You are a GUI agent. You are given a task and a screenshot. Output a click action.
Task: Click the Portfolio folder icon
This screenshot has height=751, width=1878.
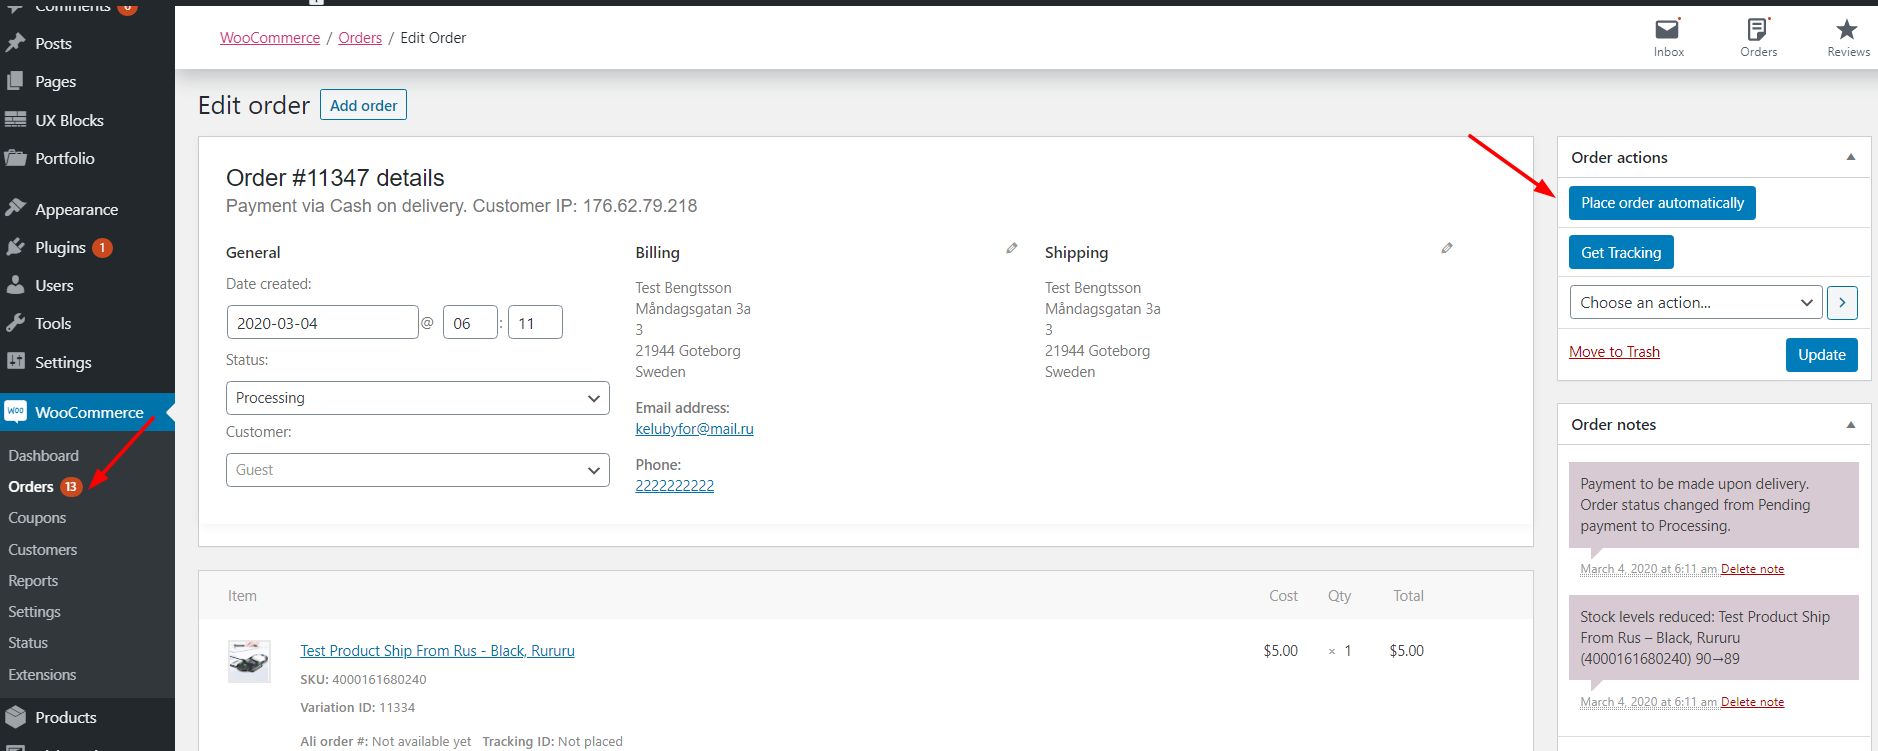click(x=15, y=158)
